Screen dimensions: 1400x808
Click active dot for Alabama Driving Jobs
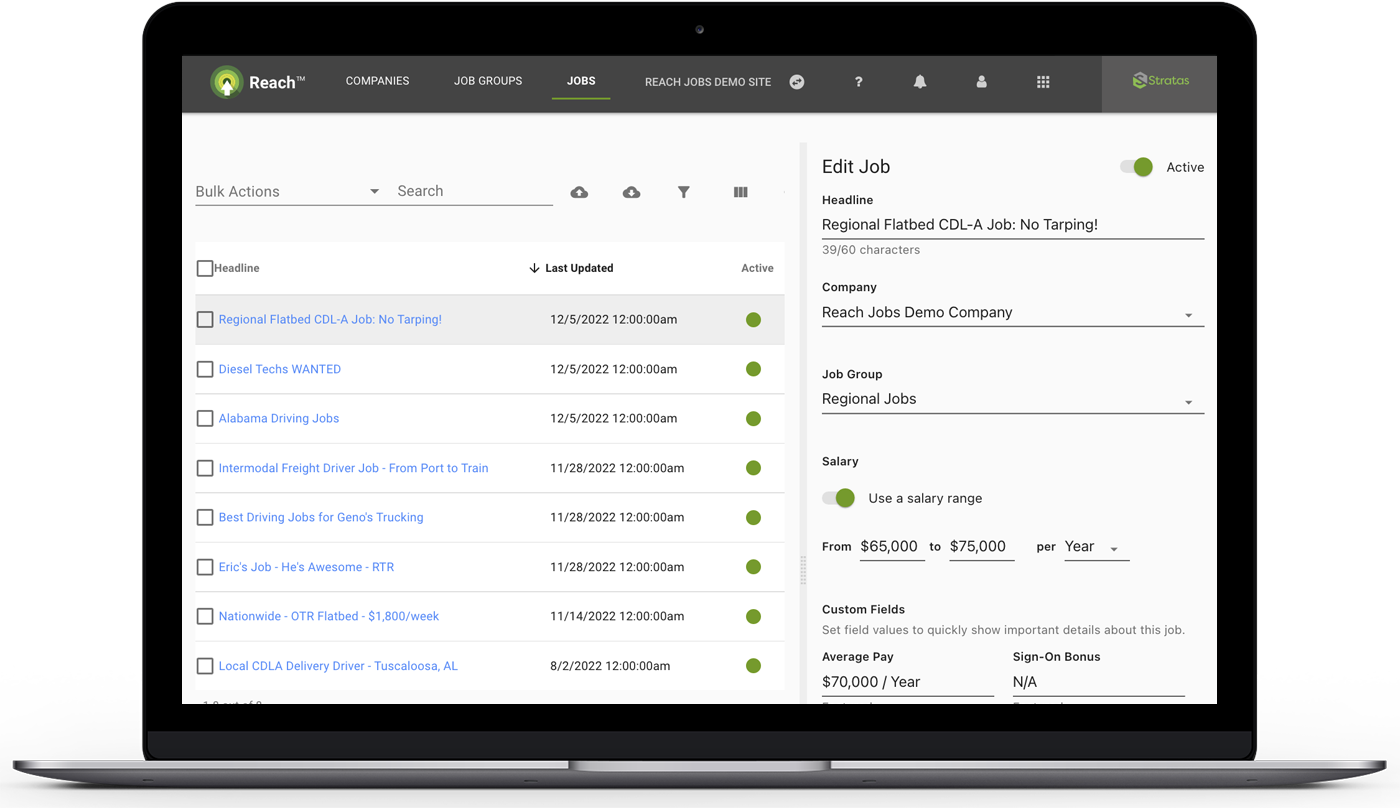click(754, 419)
